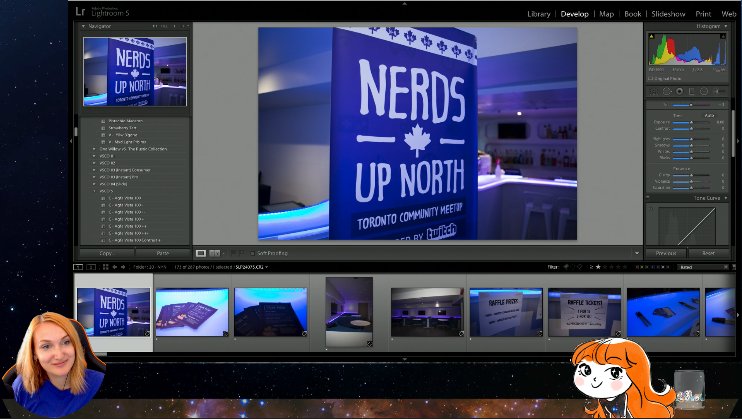Image resolution: width=742 pixels, height=419 pixels.
Task: Toggle highlight clipping indicator in histogram
Action: tap(723, 36)
